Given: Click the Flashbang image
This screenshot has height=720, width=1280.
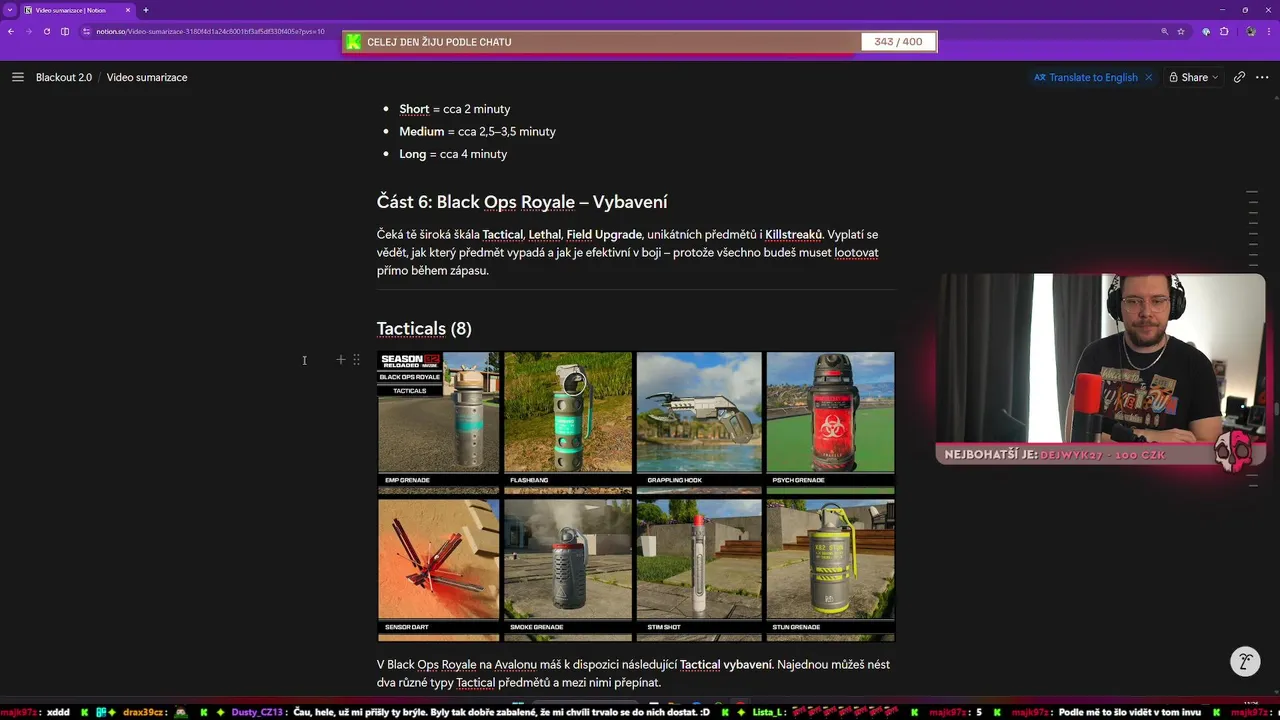Looking at the screenshot, I should (x=568, y=421).
